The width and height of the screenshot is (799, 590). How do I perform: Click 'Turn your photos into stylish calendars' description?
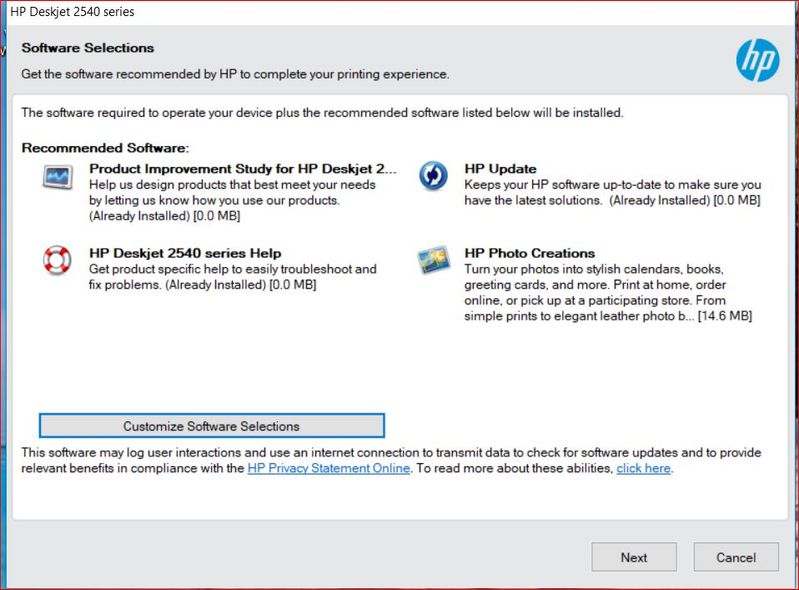pyautogui.click(x=608, y=292)
